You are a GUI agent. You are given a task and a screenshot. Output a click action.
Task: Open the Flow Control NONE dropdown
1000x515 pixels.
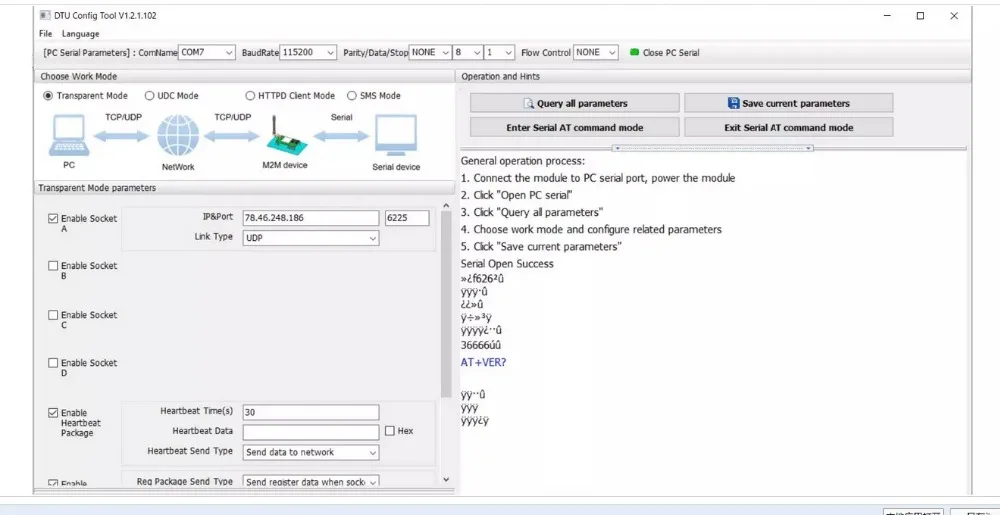point(596,52)
